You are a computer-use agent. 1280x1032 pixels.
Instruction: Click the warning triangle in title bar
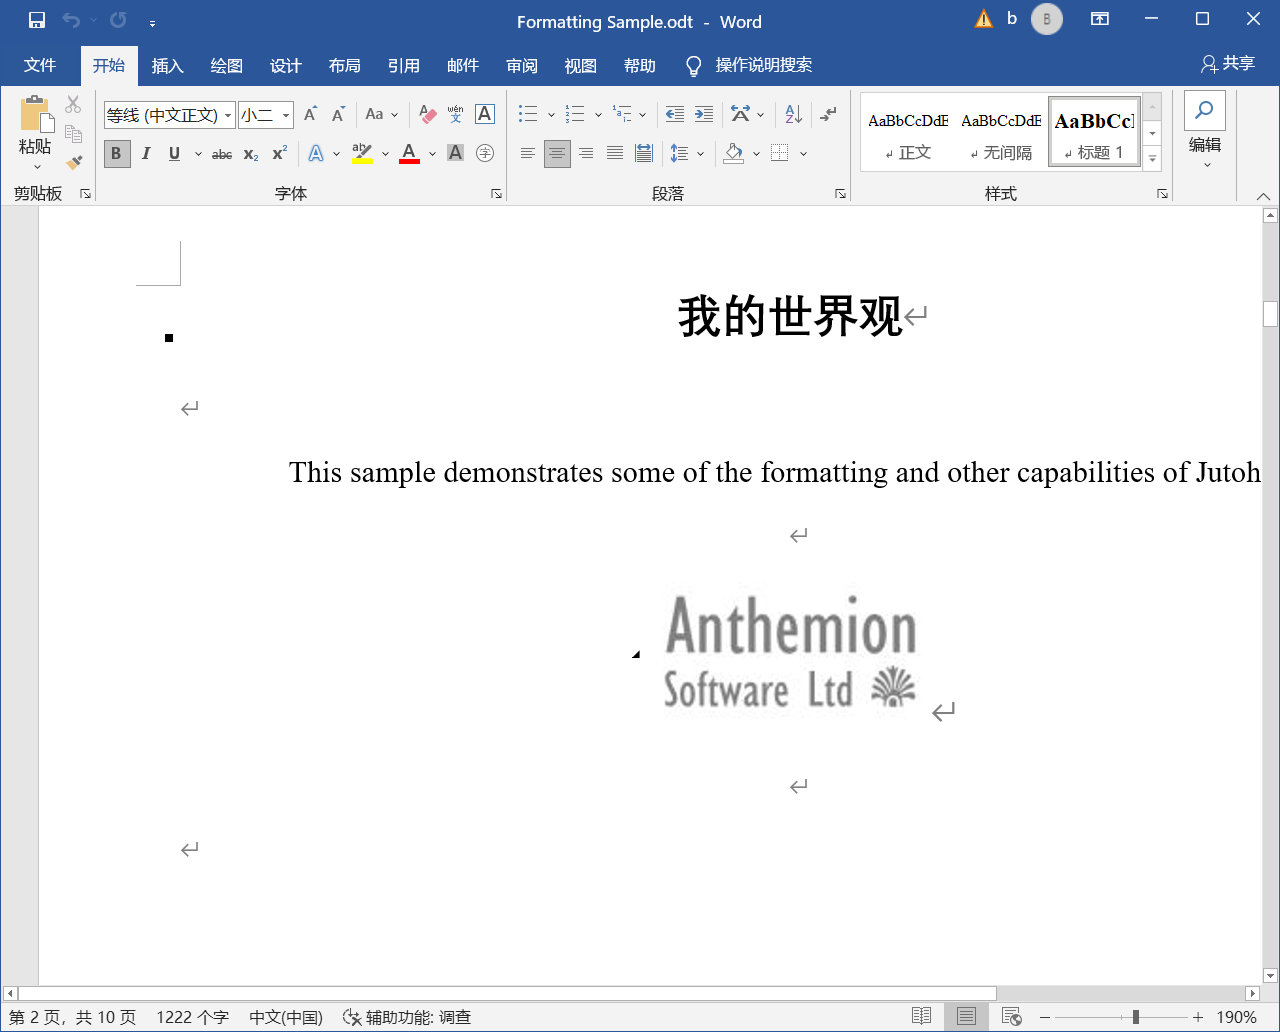[x=984, y=19]
